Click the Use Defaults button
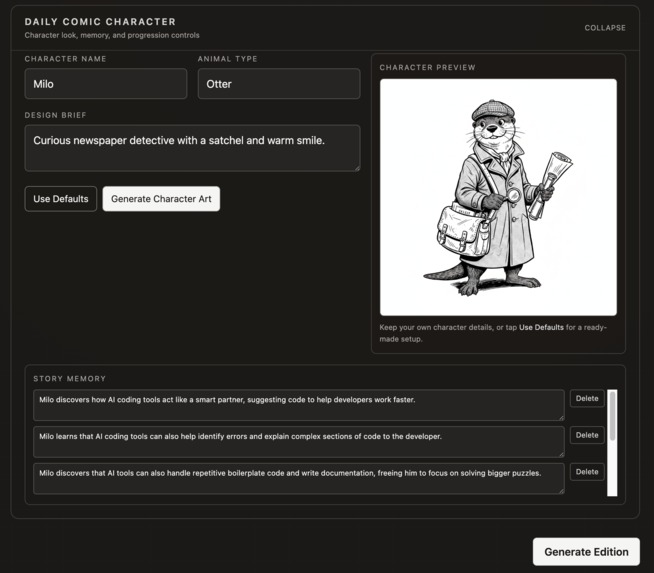Screen dimensions: 654x573 [61, 199]
